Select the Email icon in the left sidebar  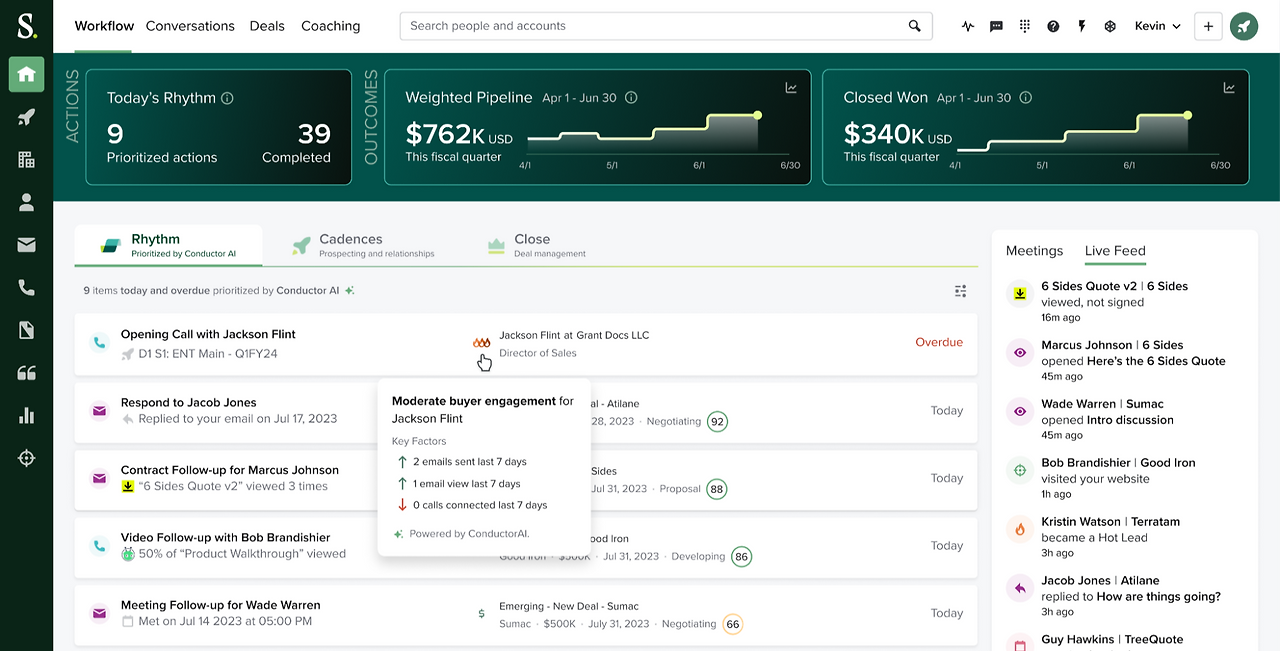click(x=26, y=244)
